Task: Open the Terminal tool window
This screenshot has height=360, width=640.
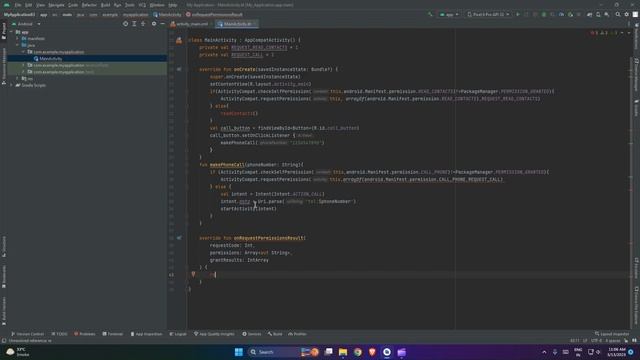Action: tap(113, 334)
